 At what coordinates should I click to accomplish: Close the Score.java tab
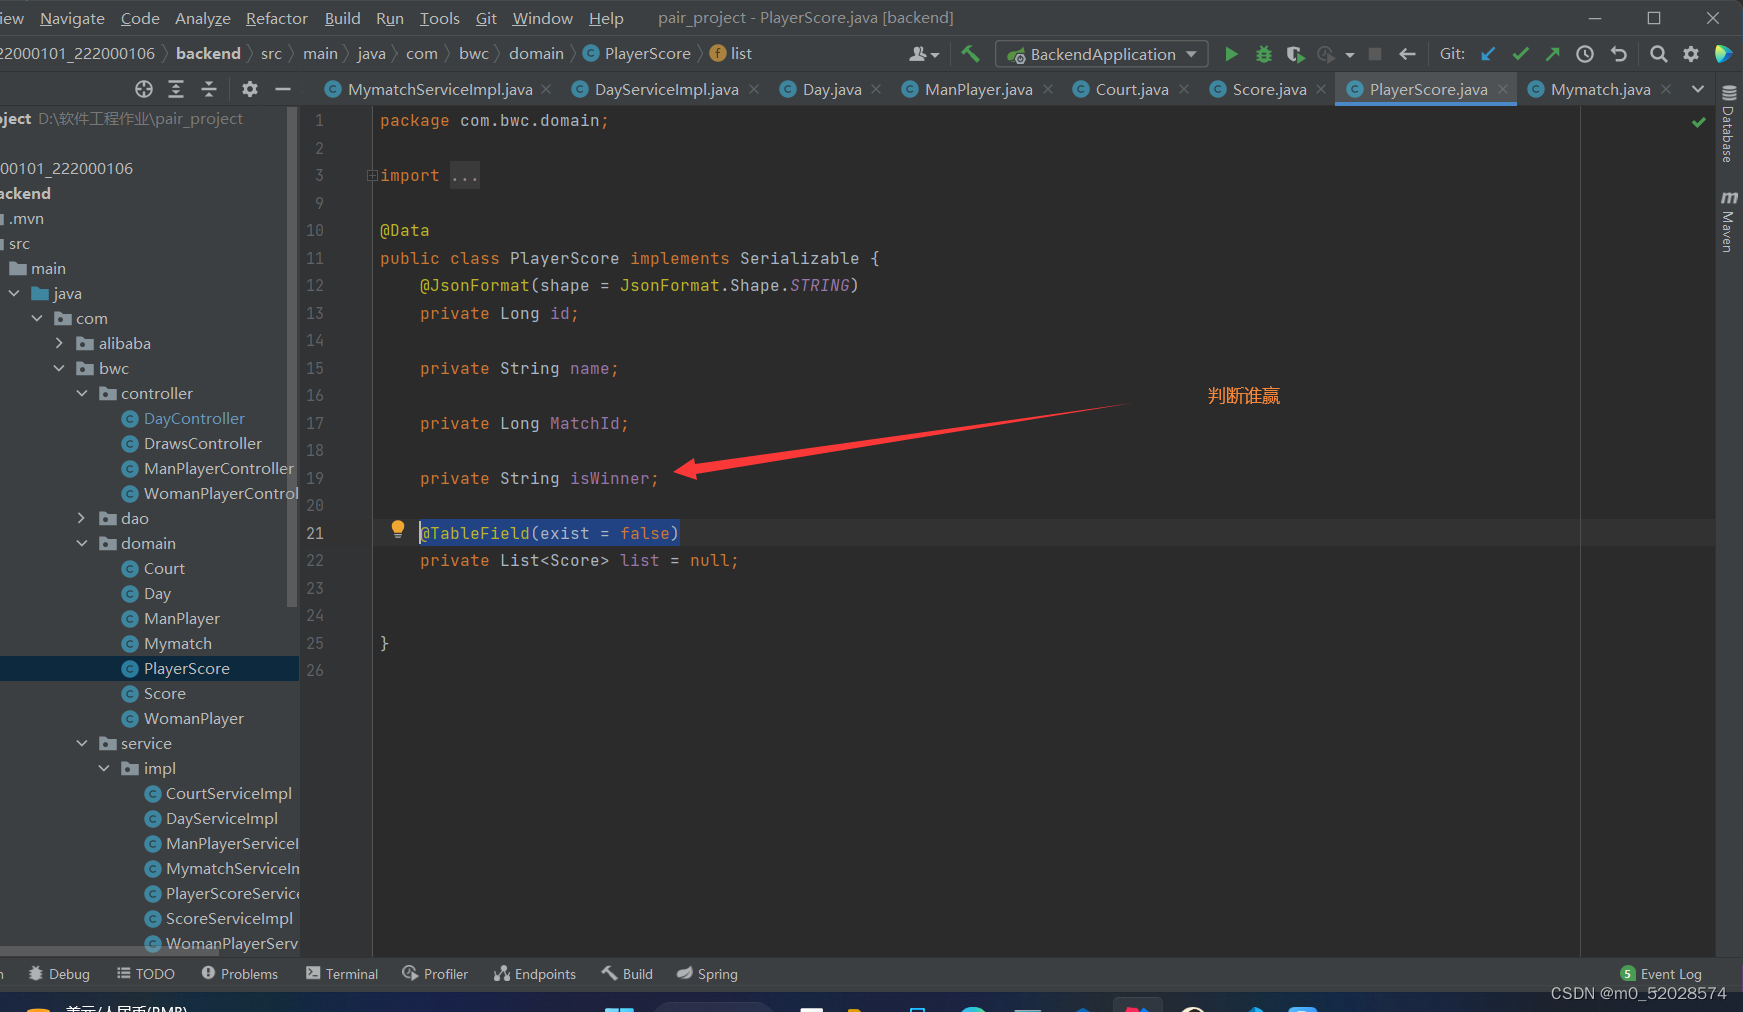[1321, 89]
